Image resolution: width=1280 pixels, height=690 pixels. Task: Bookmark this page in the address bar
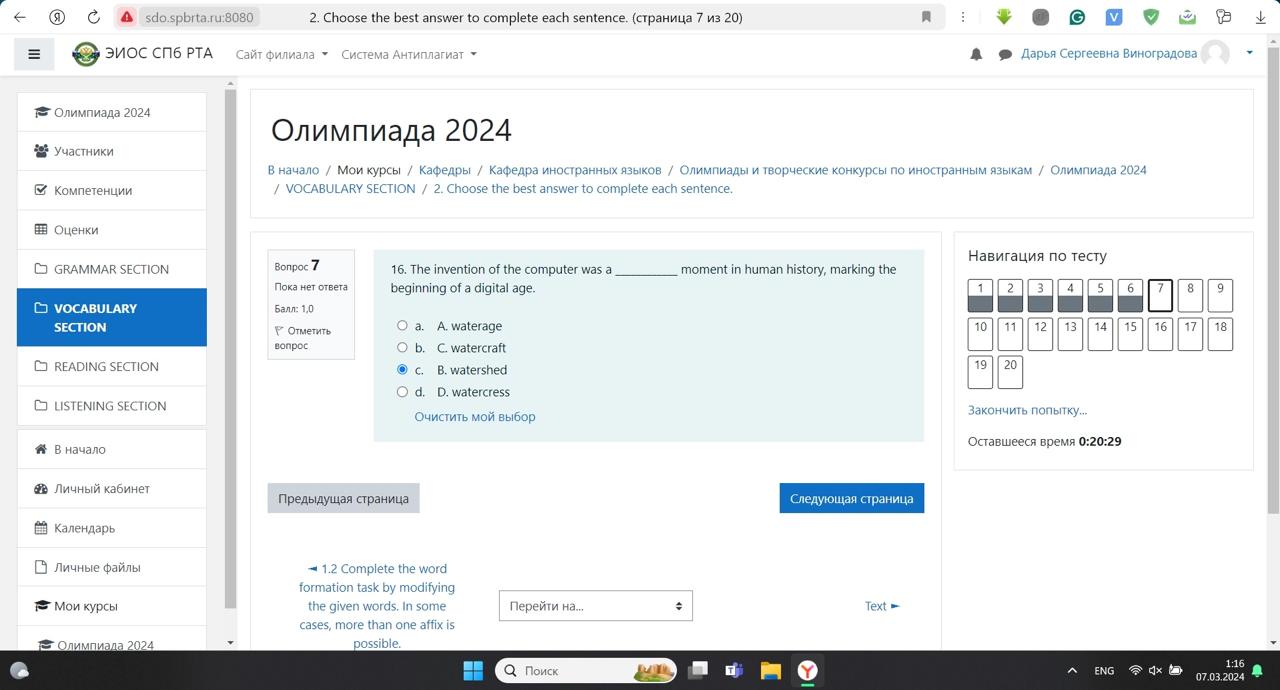(926, 17)
